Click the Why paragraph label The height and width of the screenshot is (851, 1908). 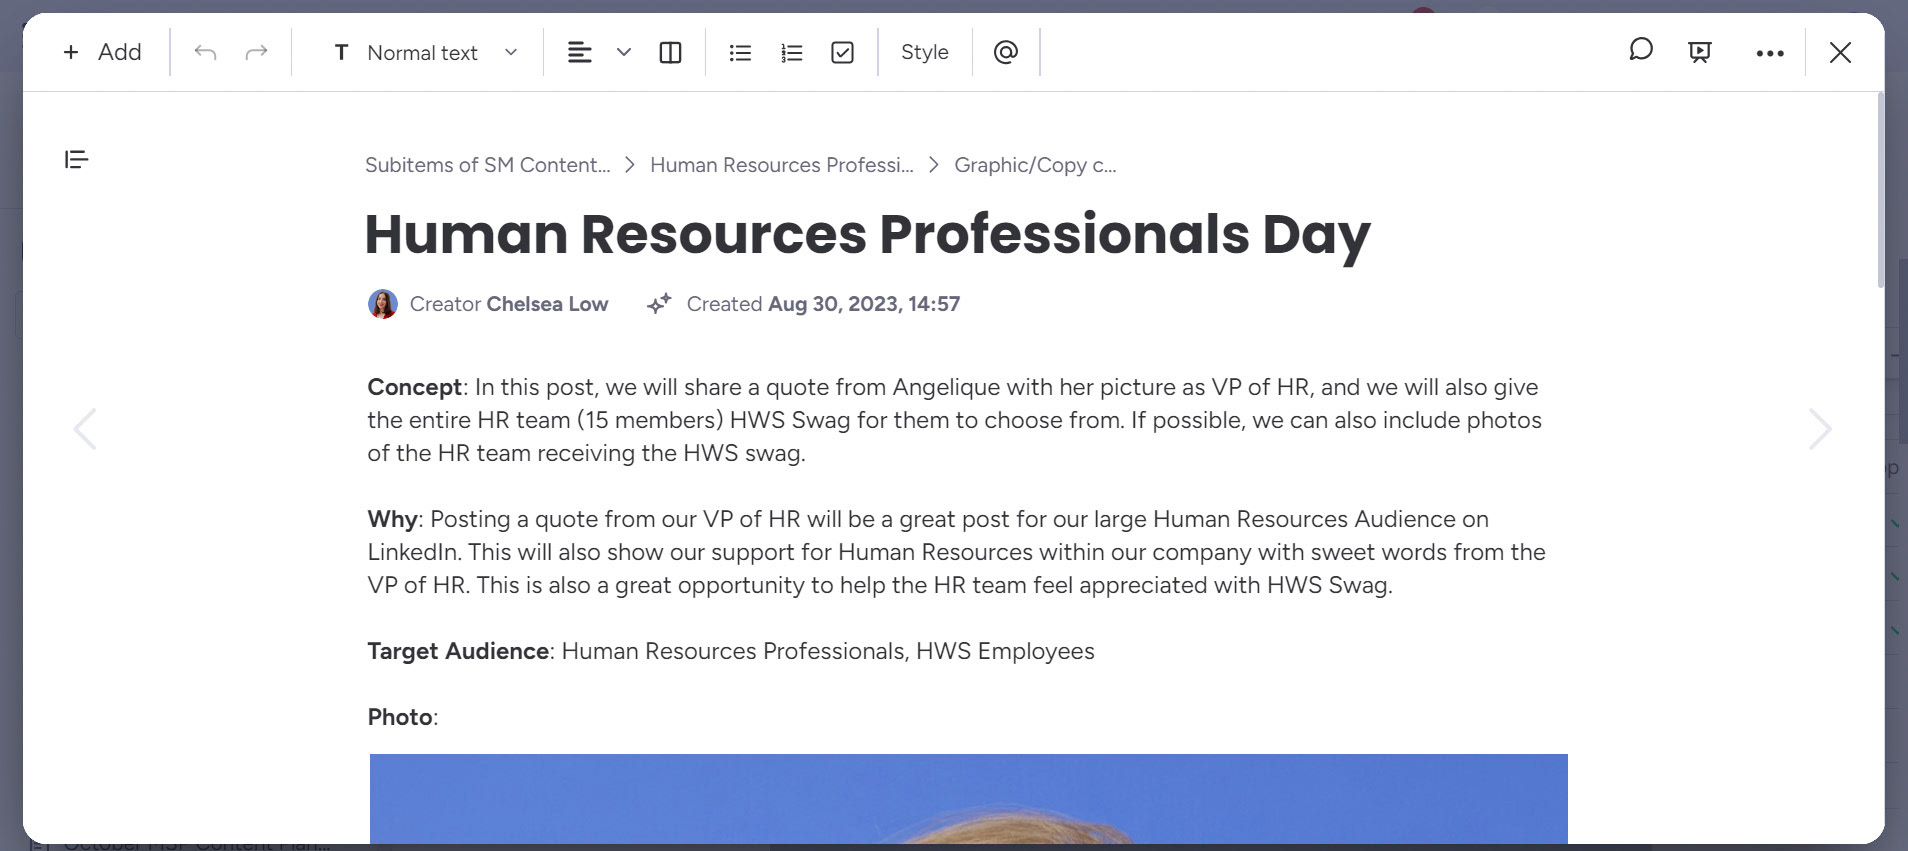pos(392,519)
